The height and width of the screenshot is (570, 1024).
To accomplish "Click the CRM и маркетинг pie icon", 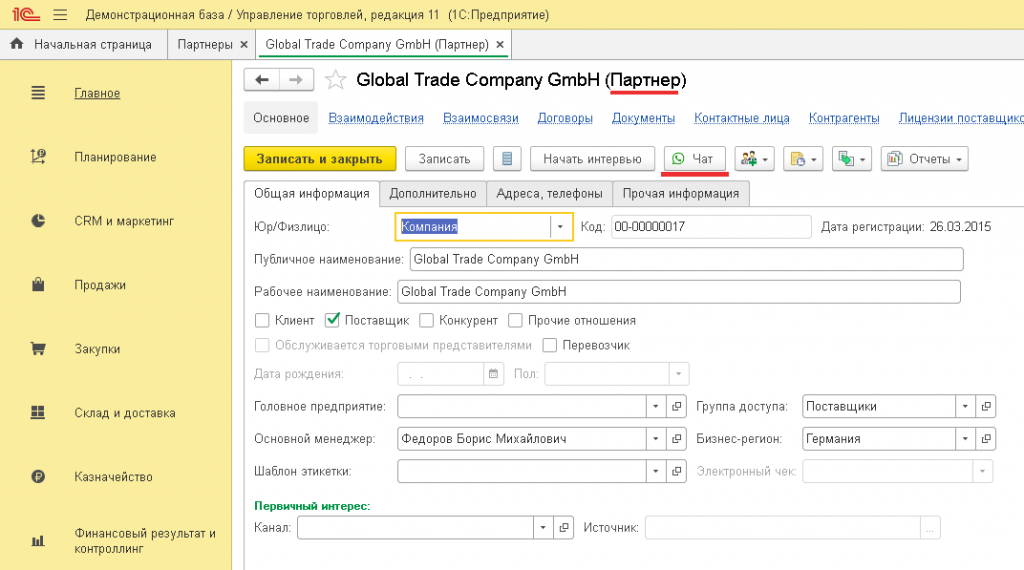I will point(38,221).
